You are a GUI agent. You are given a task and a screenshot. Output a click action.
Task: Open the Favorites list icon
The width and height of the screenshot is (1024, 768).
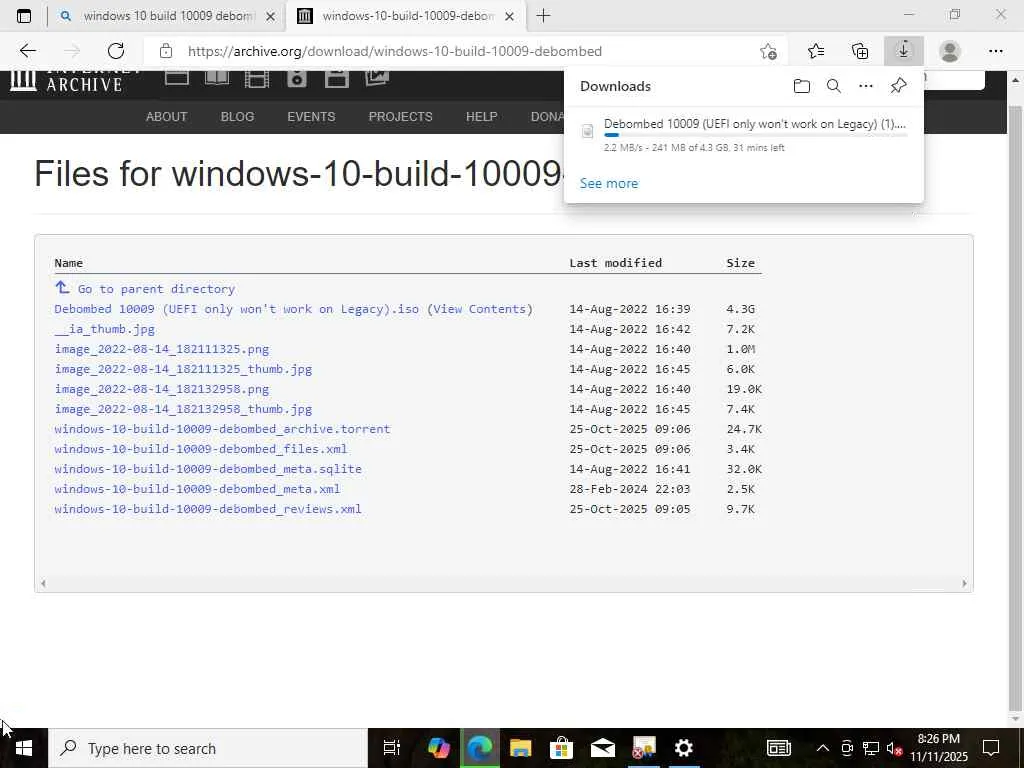816,51
